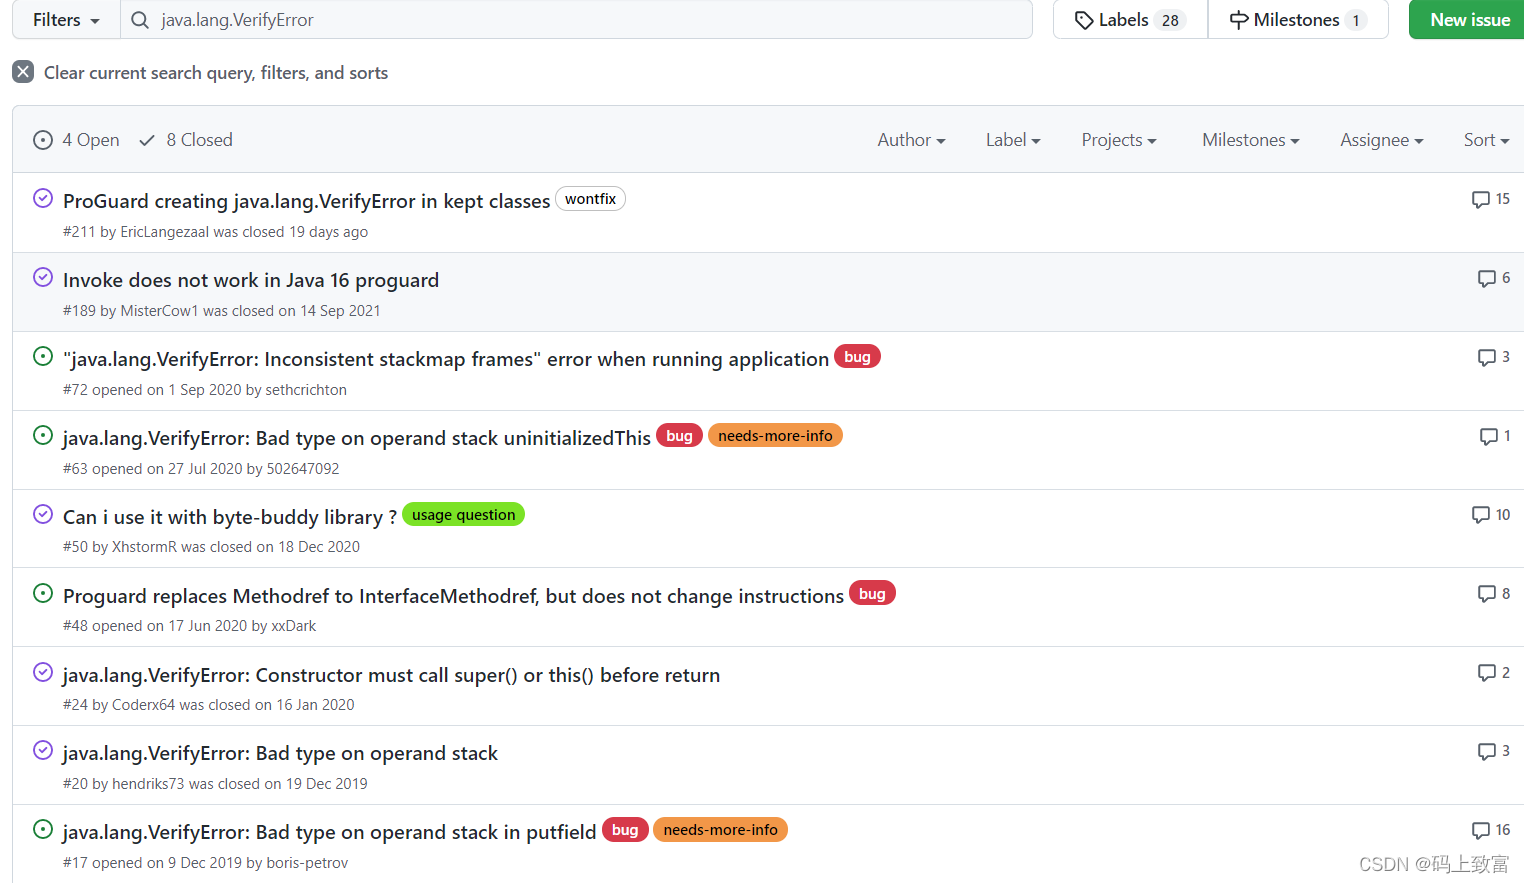Open the 10 comments on issue #50

click(x=1491, y=514)
